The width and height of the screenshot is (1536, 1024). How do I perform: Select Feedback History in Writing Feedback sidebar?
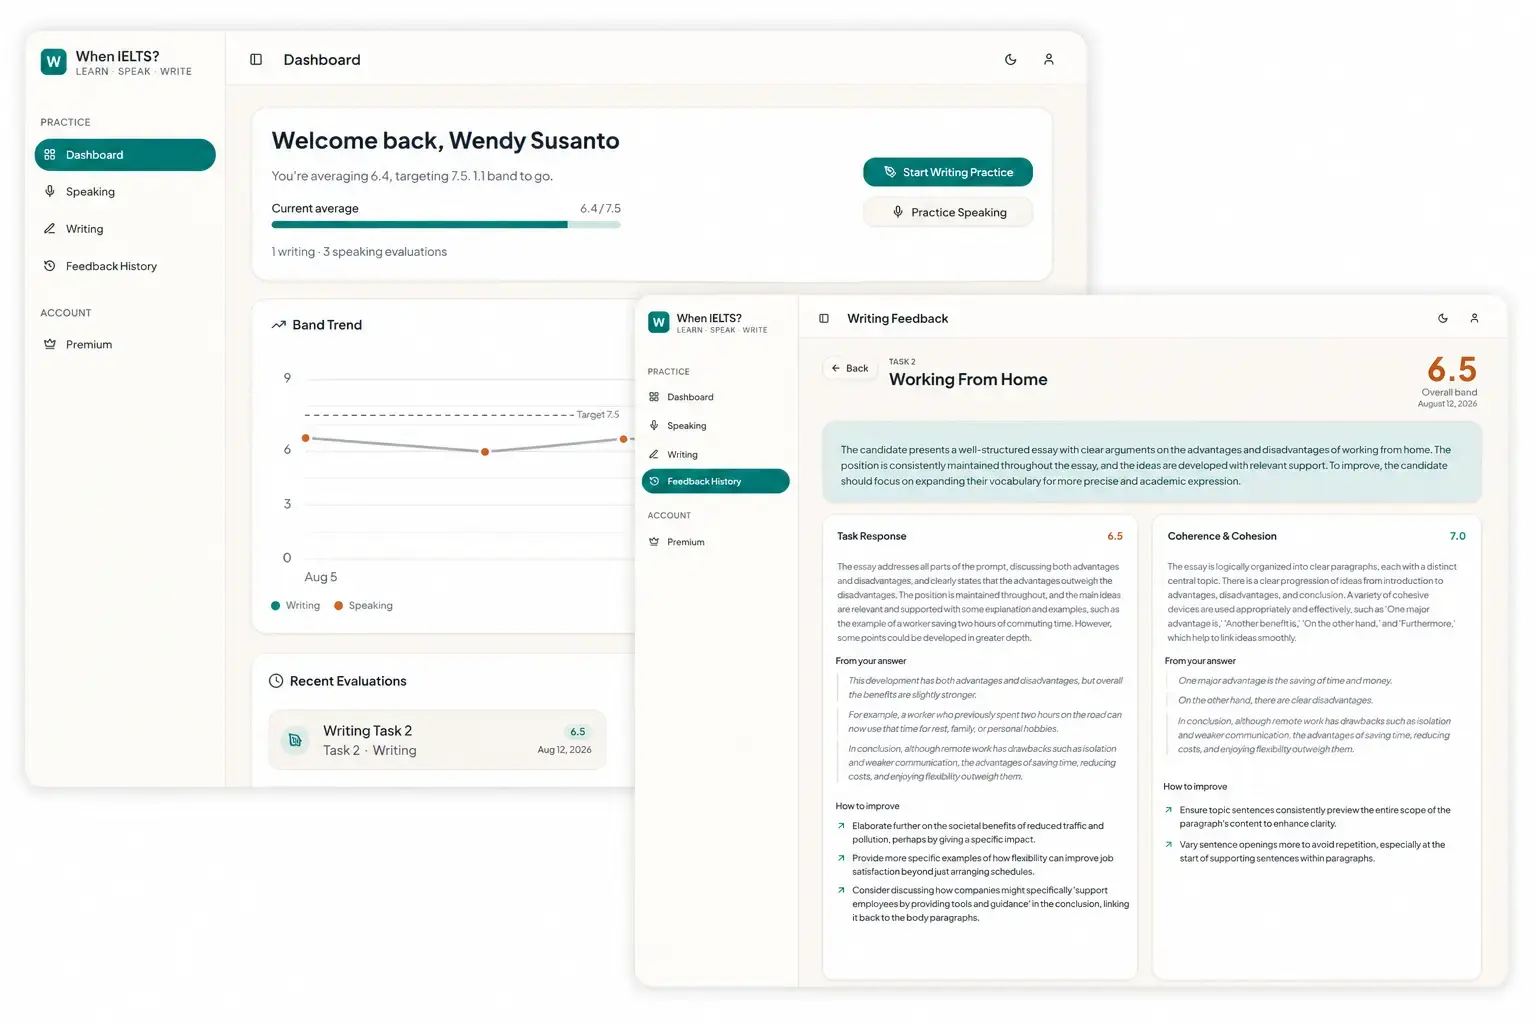click(716, 482)
